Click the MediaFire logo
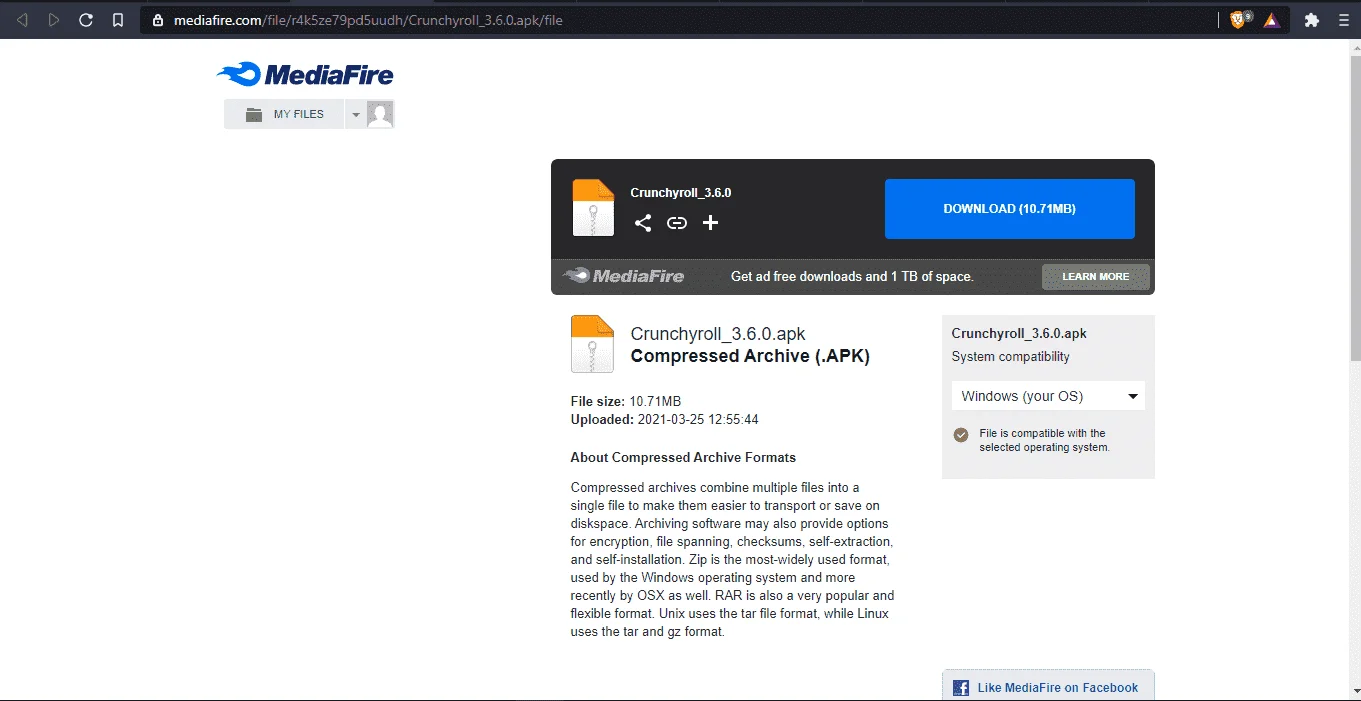Viewport: 1361px width, 701px height. click(305, 75)
